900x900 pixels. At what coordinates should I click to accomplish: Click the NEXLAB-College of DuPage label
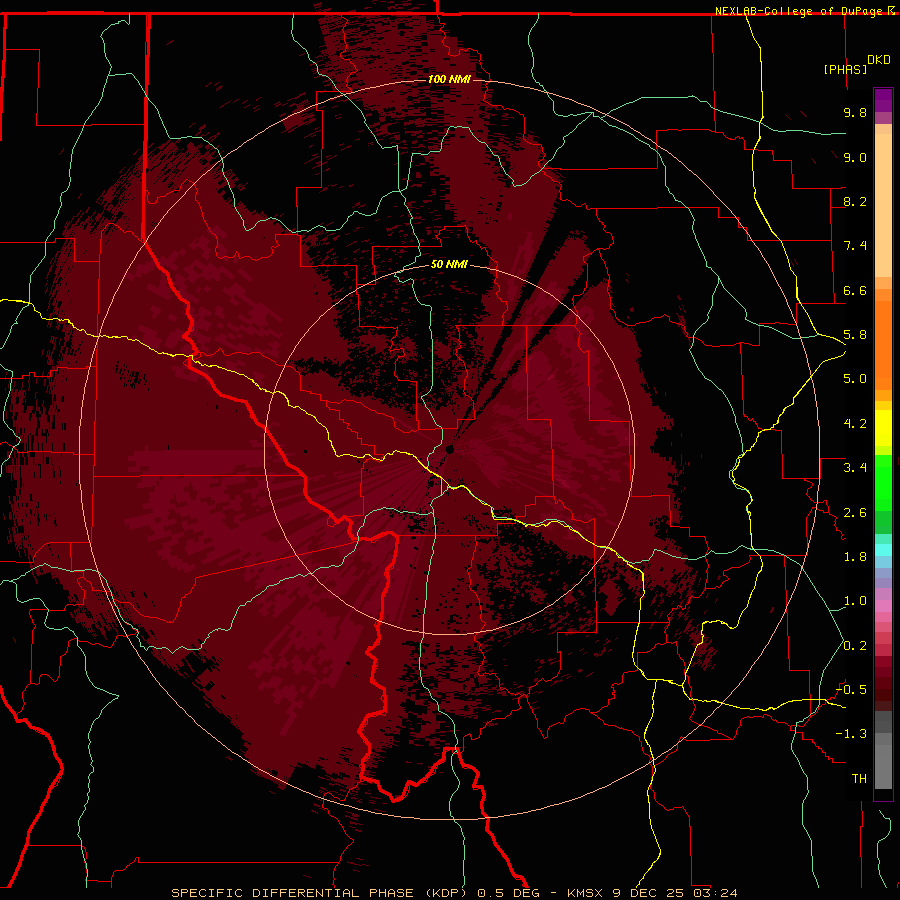click(800, 11)
